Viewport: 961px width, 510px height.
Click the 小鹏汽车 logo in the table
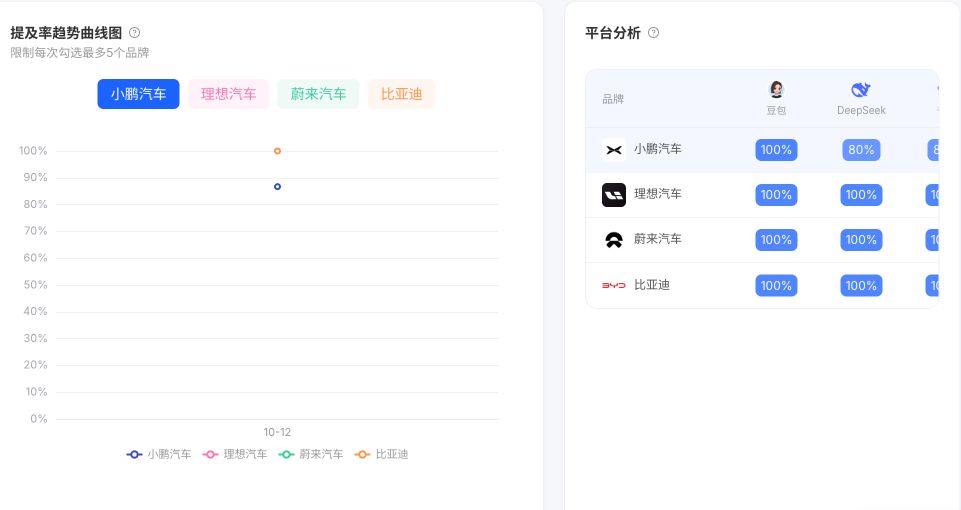click(x=613, y=150)
